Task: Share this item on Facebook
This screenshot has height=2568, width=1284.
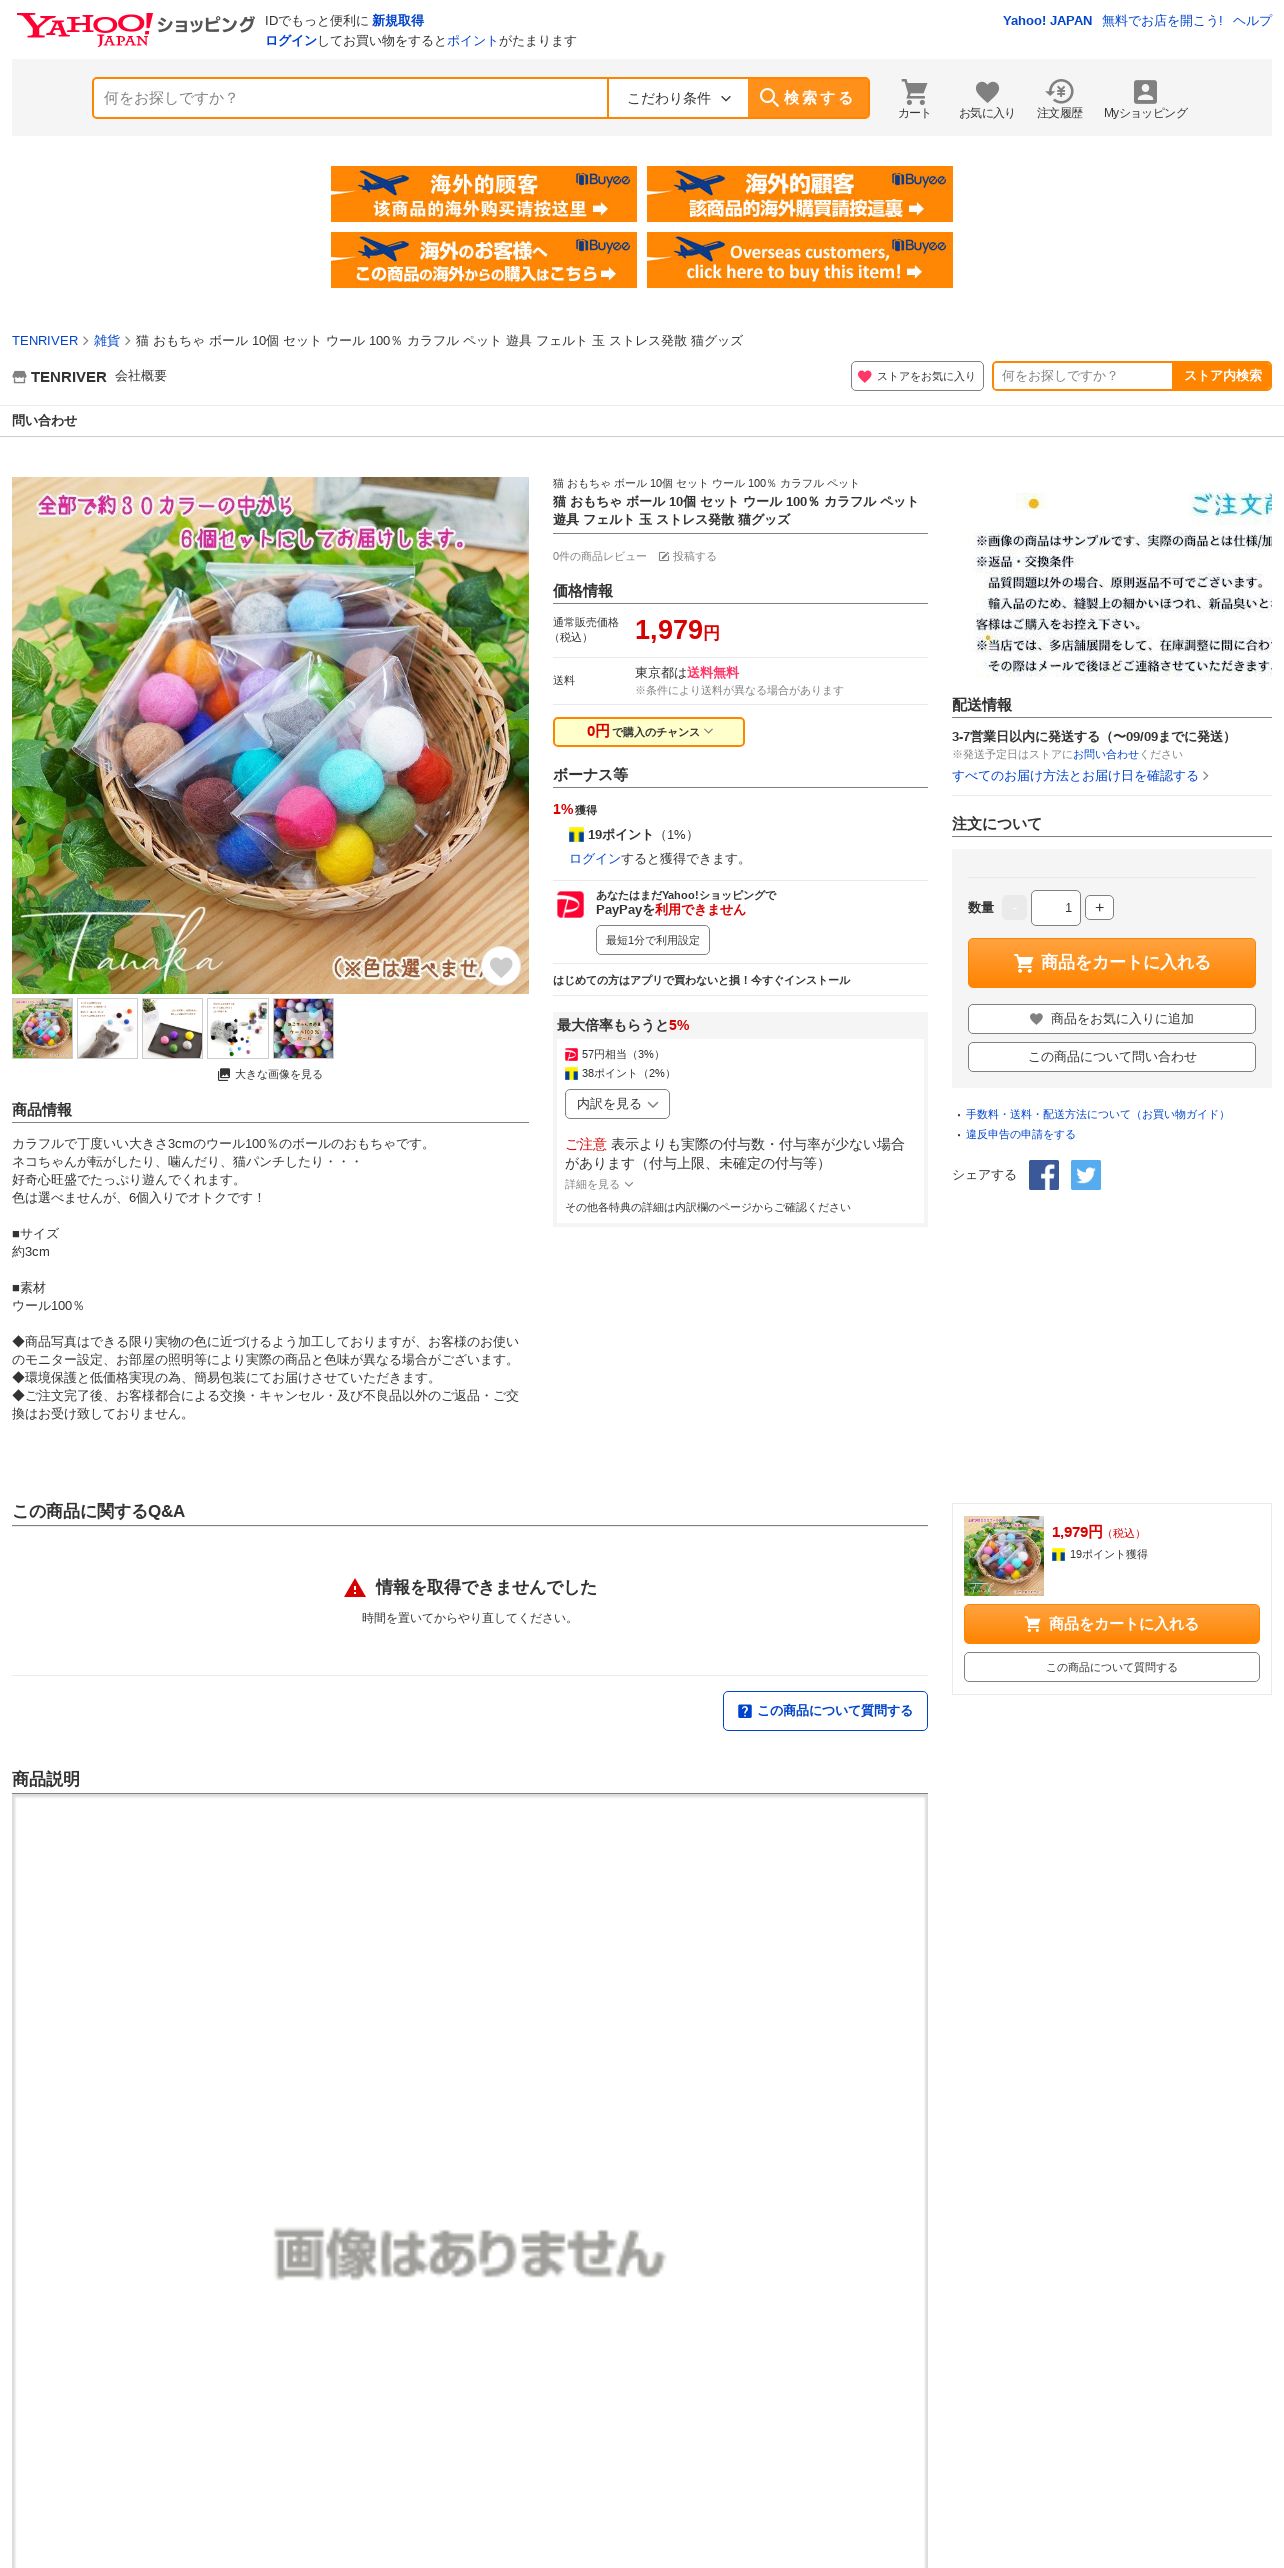Action: coord(1044,1175)
